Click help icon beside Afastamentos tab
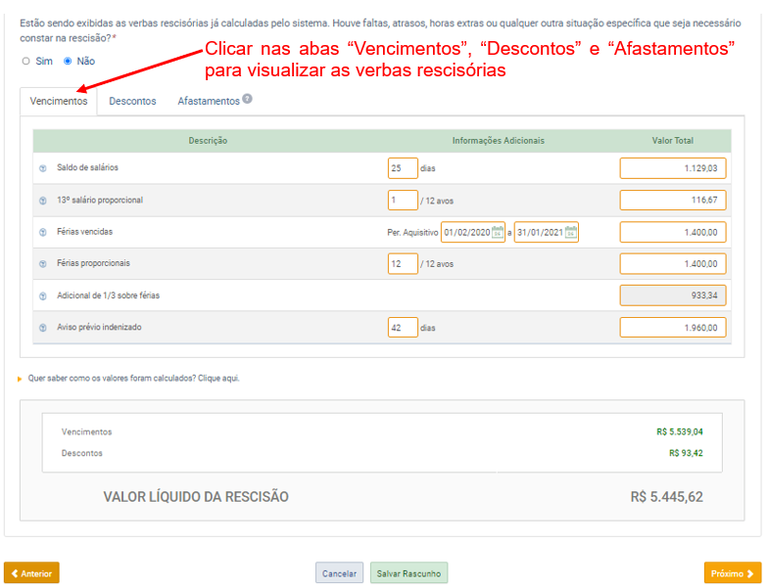This screenshot has height=588, width=768. pos(247,98)
